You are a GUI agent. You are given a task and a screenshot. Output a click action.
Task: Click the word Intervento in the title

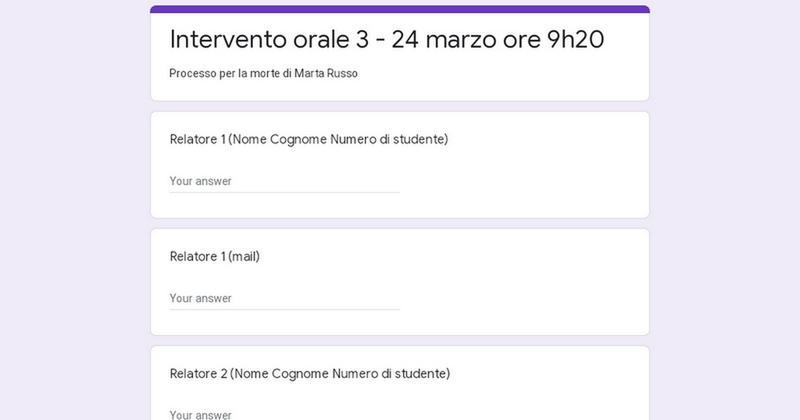228,39
